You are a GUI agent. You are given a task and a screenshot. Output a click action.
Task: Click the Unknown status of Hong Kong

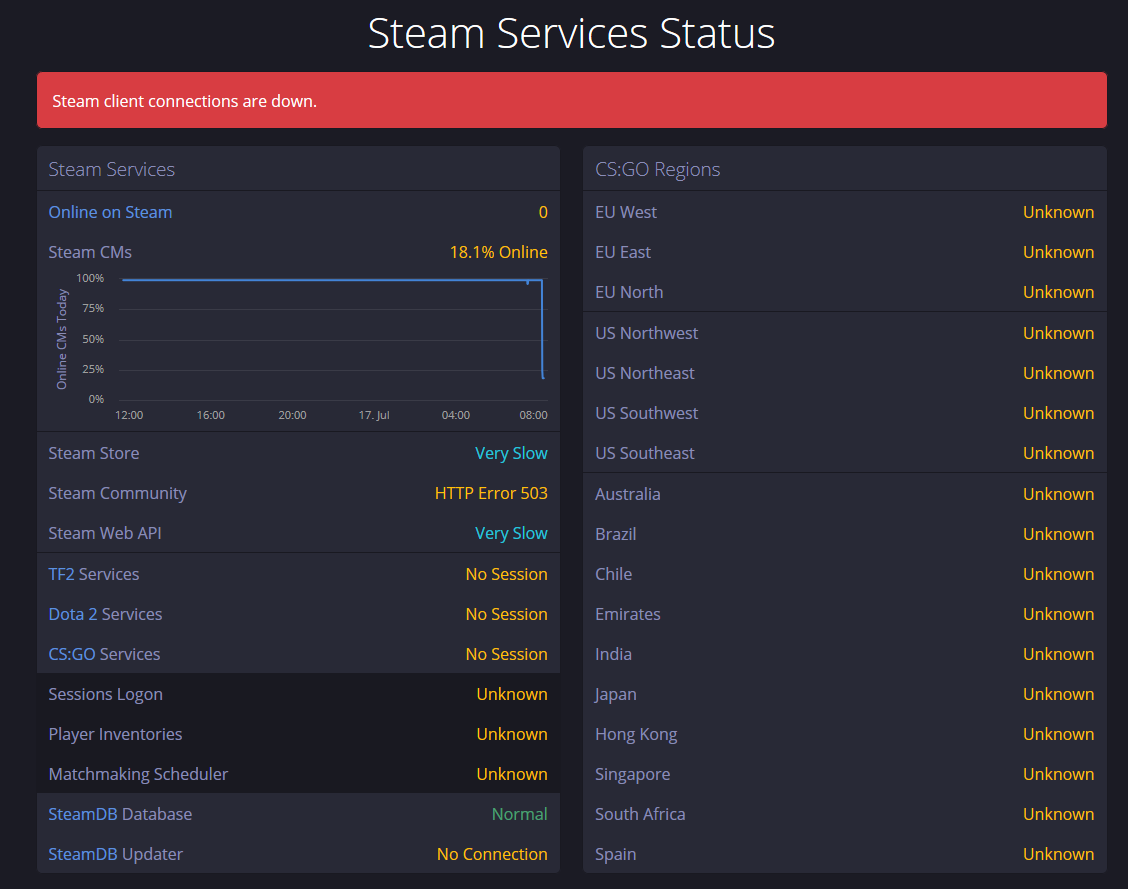1059,734
